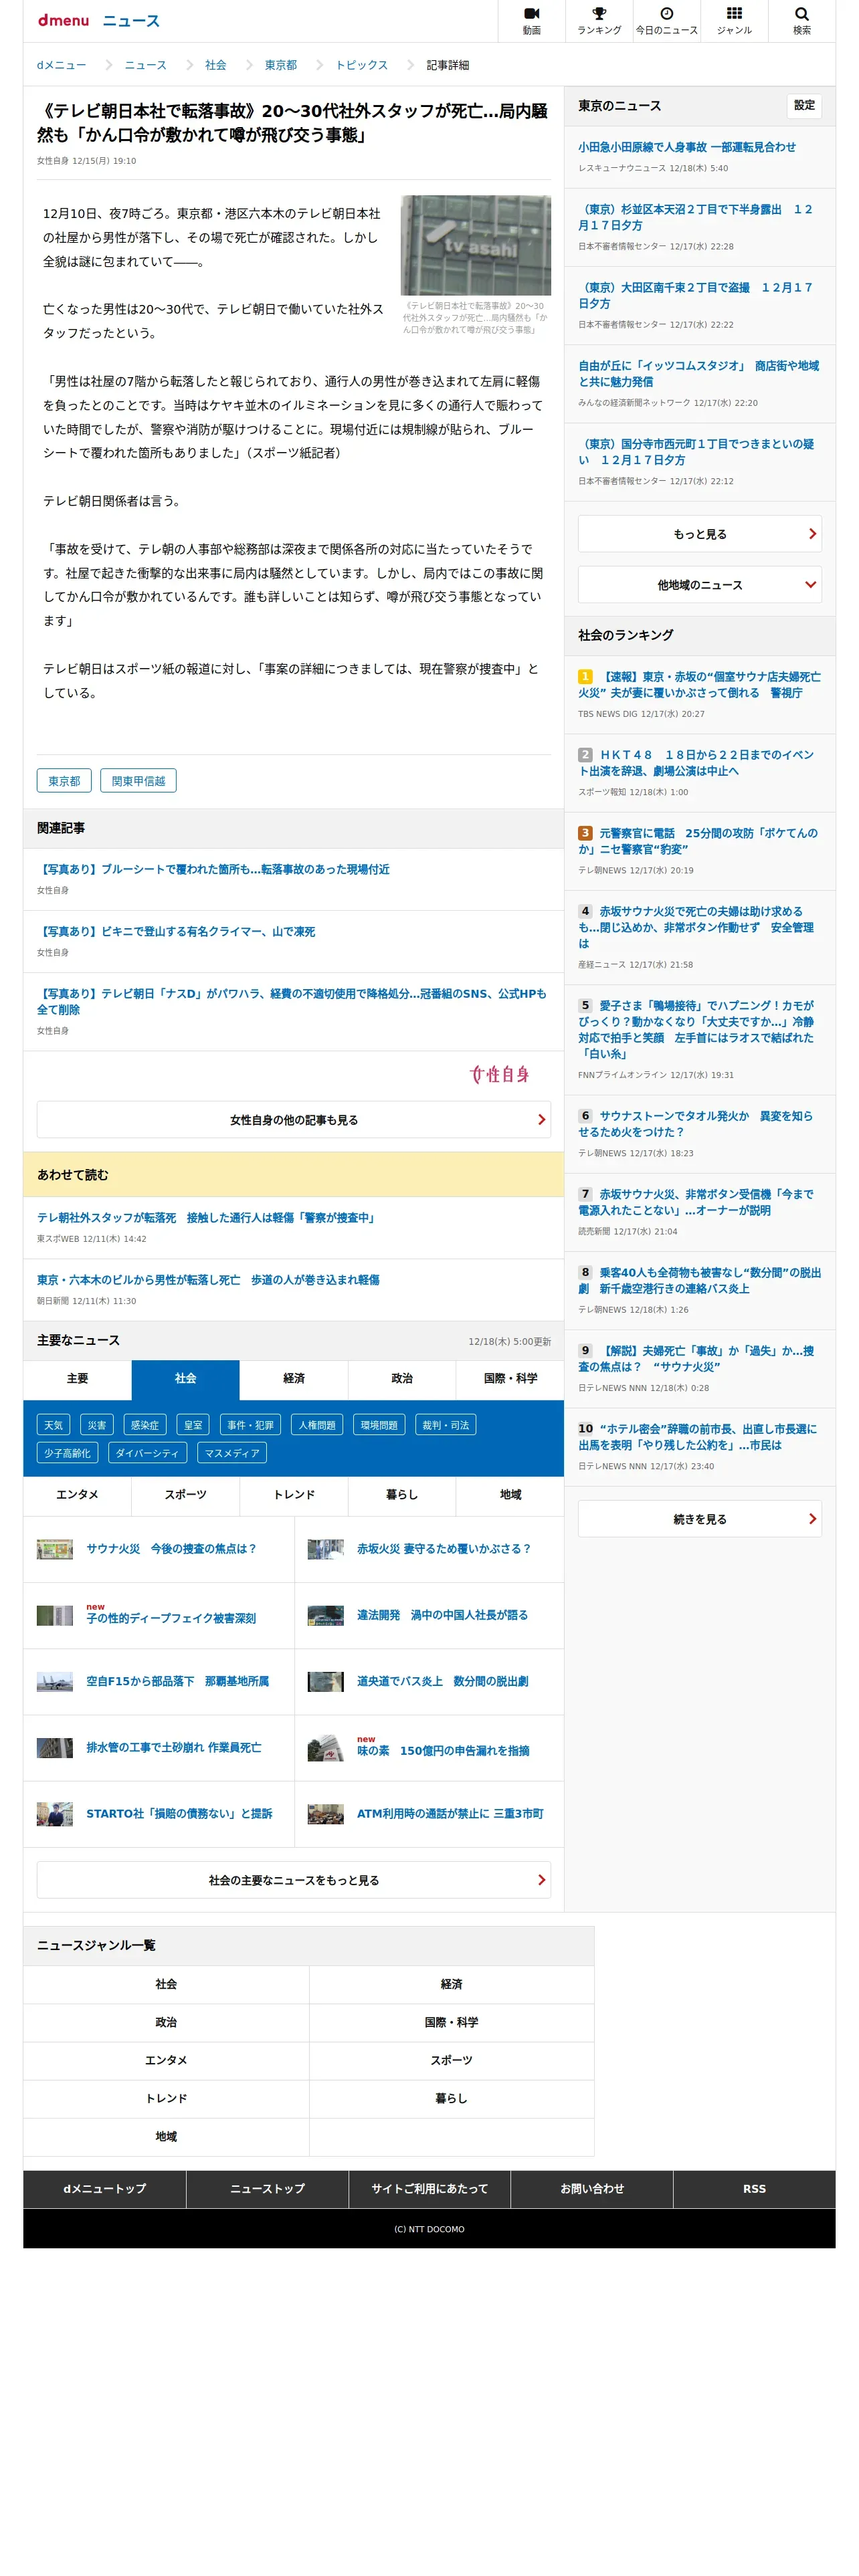859x2576 pixels.
Task: Click the ニュース breadcrumb link
Action: (x=145, y=65)
